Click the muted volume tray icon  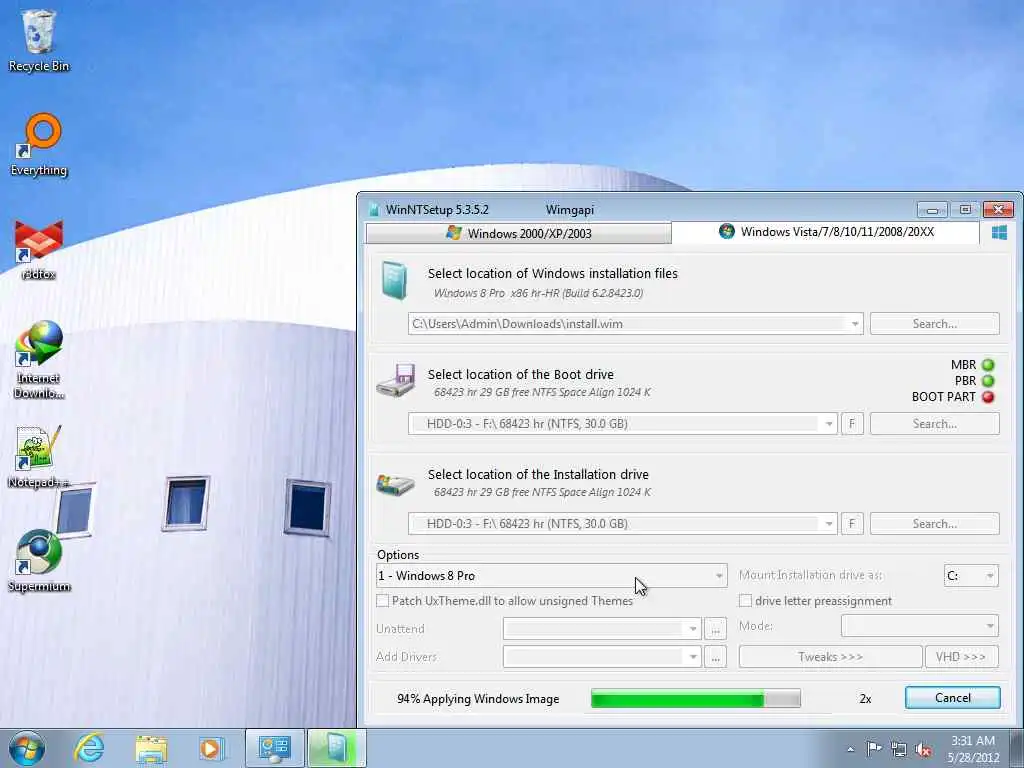tap(923, 750)
